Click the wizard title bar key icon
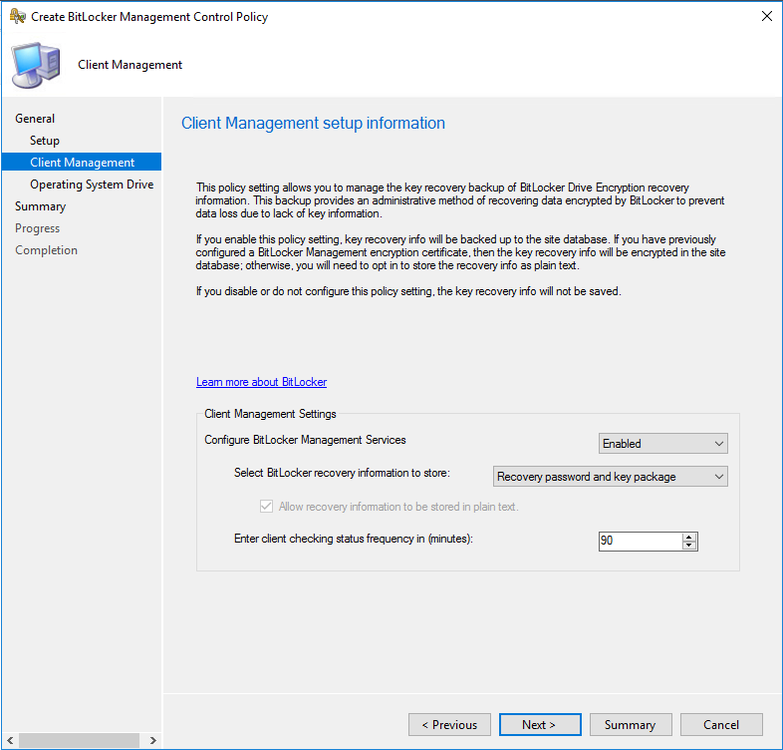This screenshot has width=783, height=750. pyautogui.click(x=17, y=16)
